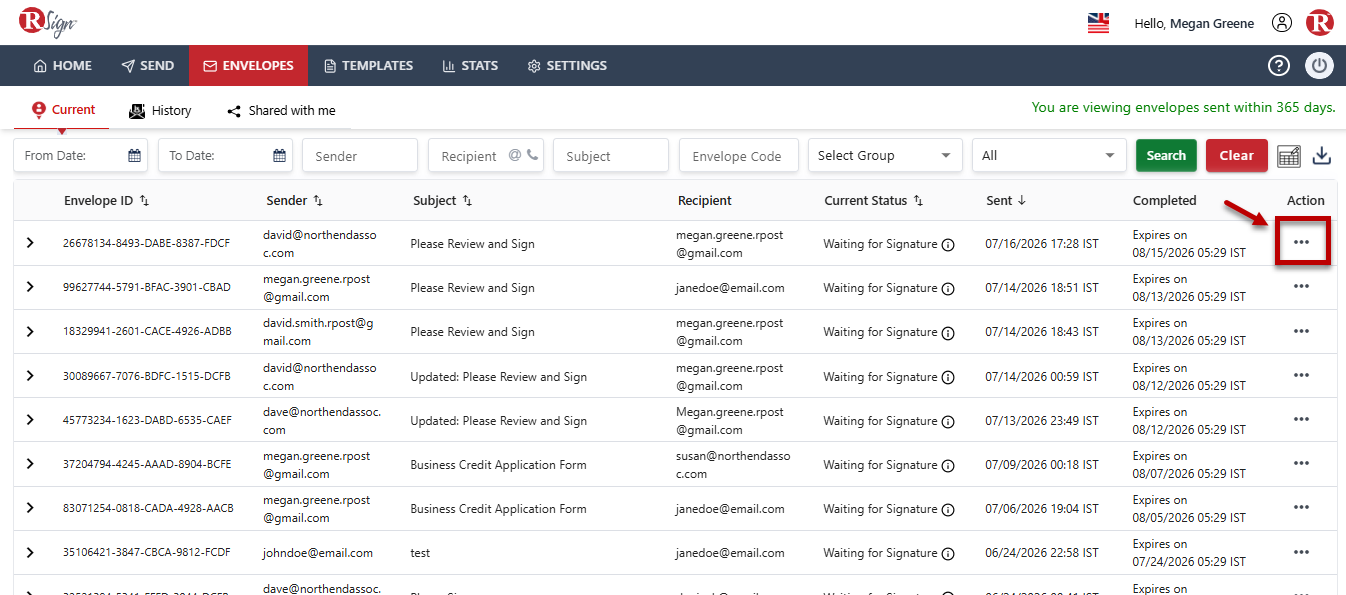Click the red Clear button
The height and width of the screenshot is (595, 1346).
1236,156
